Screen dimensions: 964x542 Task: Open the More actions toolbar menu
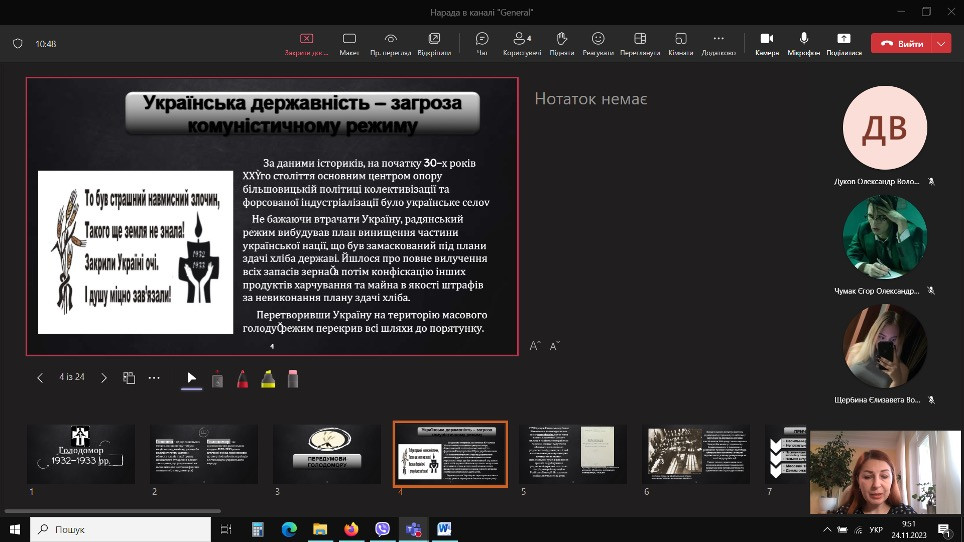point(718,42)
